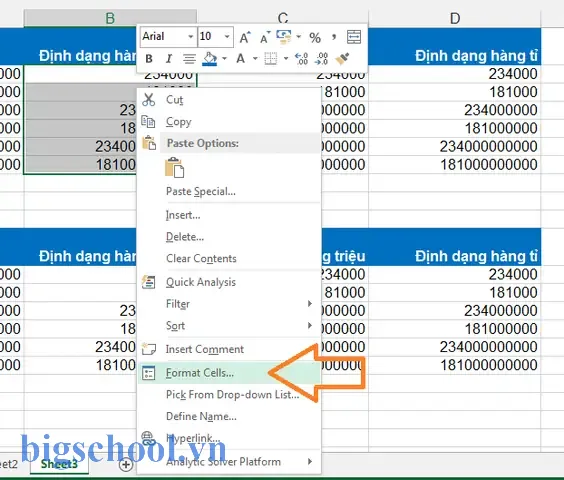564x480 pixels.
Task: Click Decrease Font Size icon
Action: click(x=265, y=37)
